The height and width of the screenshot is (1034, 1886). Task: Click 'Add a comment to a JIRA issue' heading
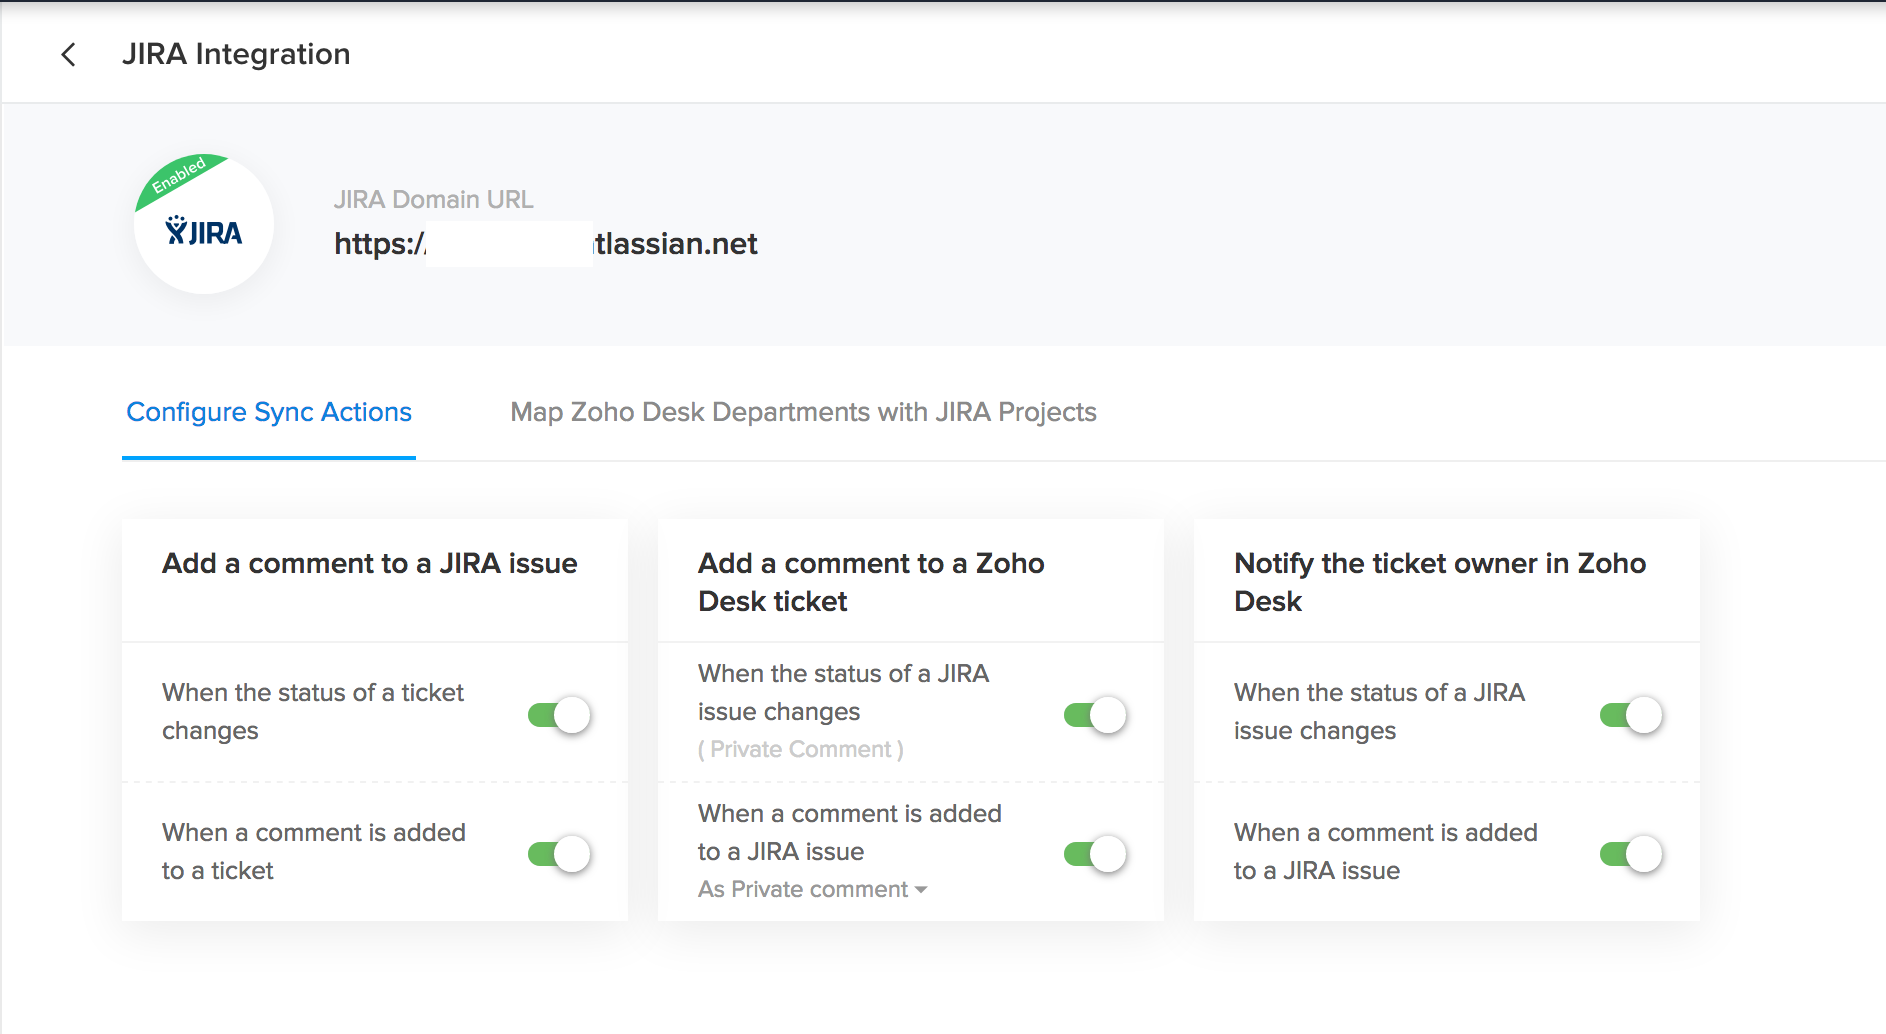point(370,563)
